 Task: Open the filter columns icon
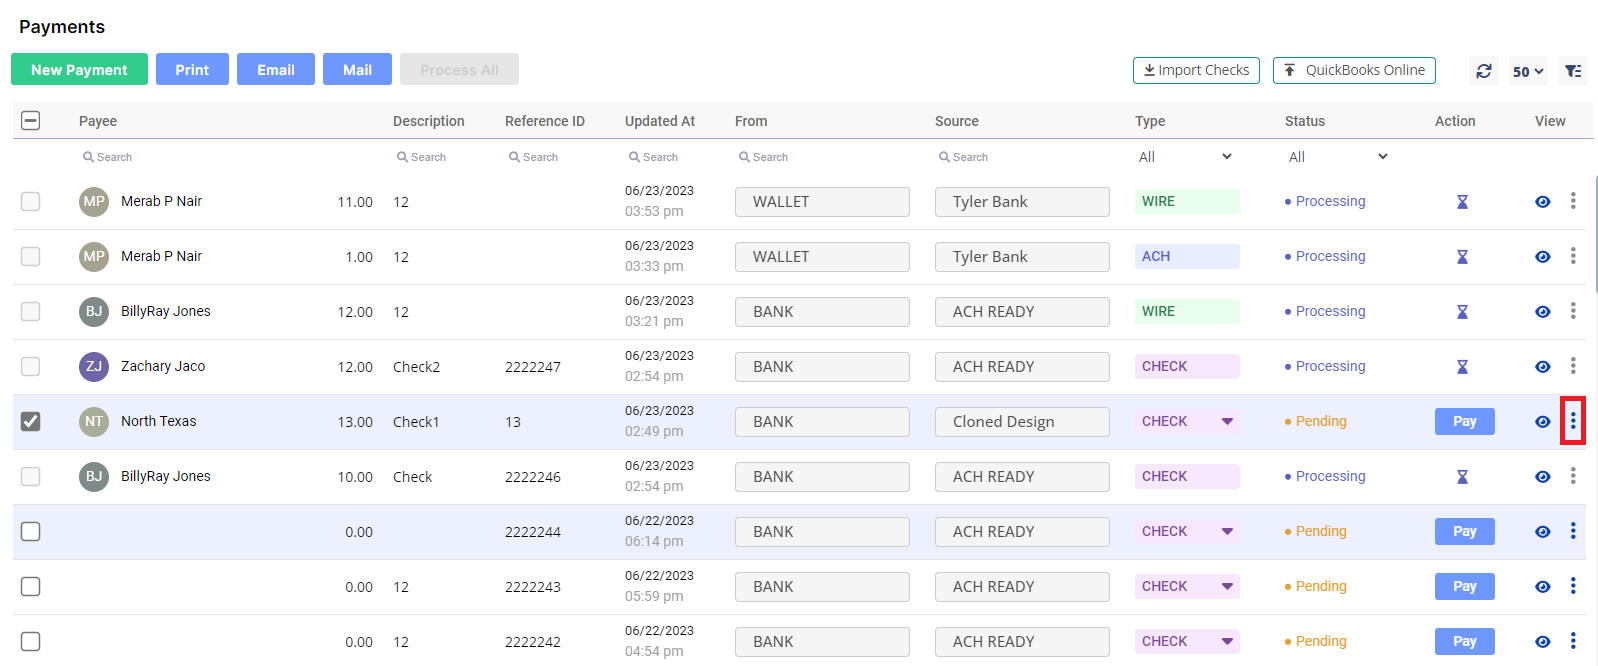1573,71
